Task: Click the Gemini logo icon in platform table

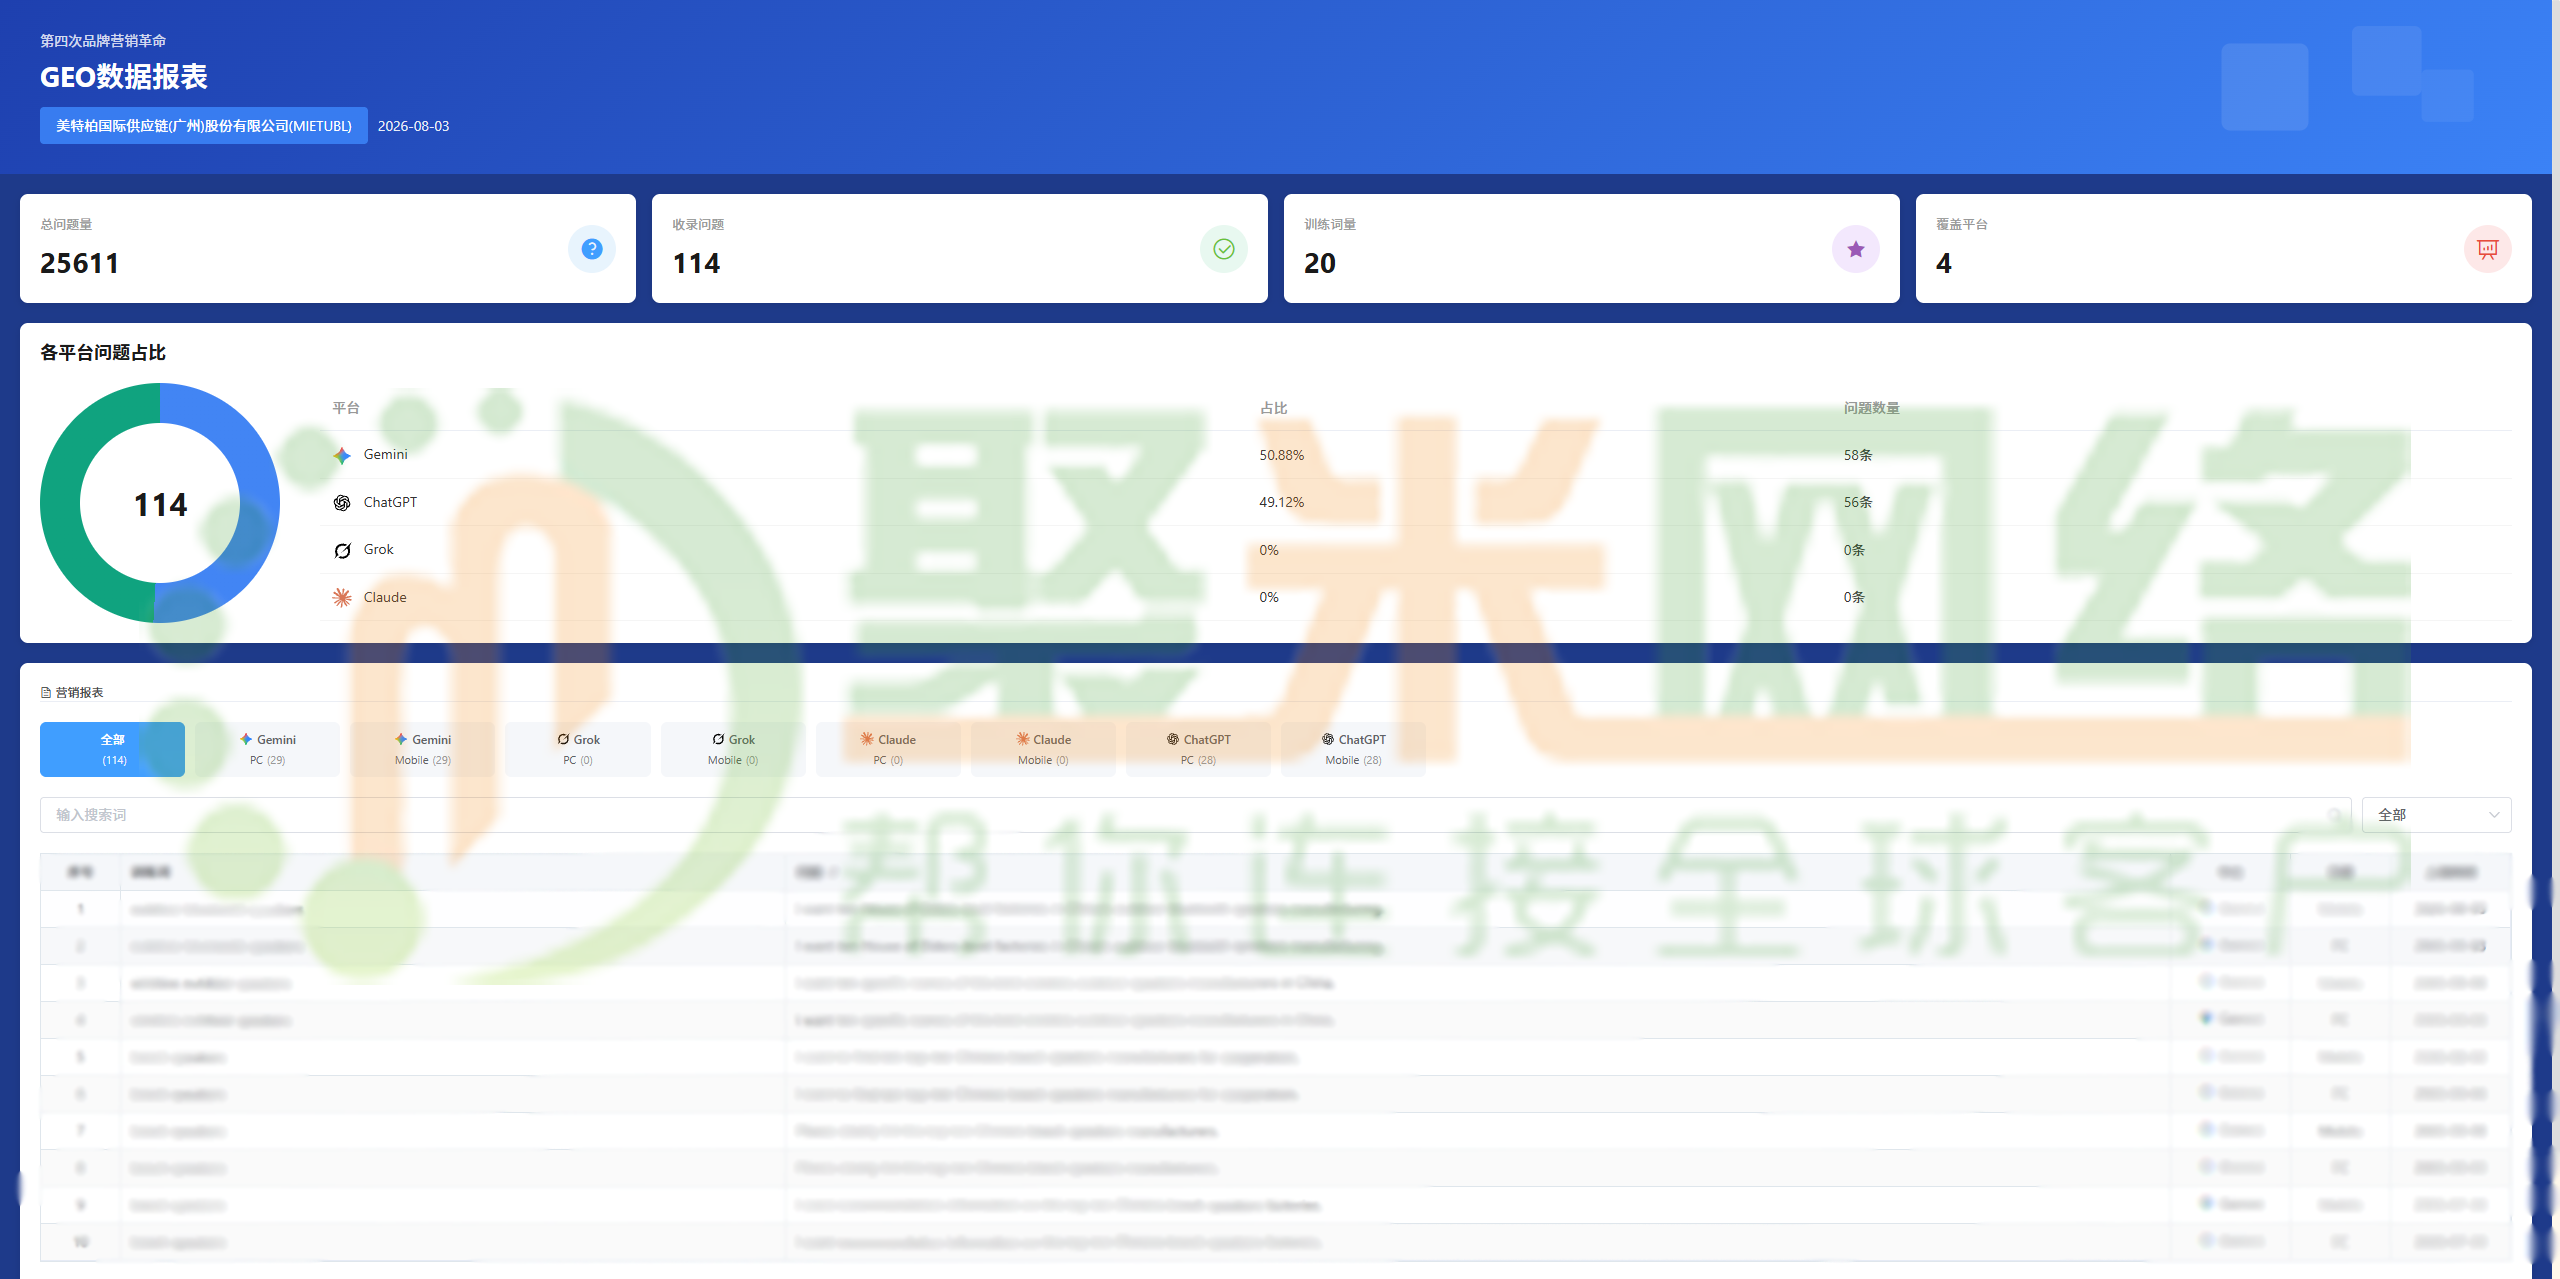Action: point(342,455)
